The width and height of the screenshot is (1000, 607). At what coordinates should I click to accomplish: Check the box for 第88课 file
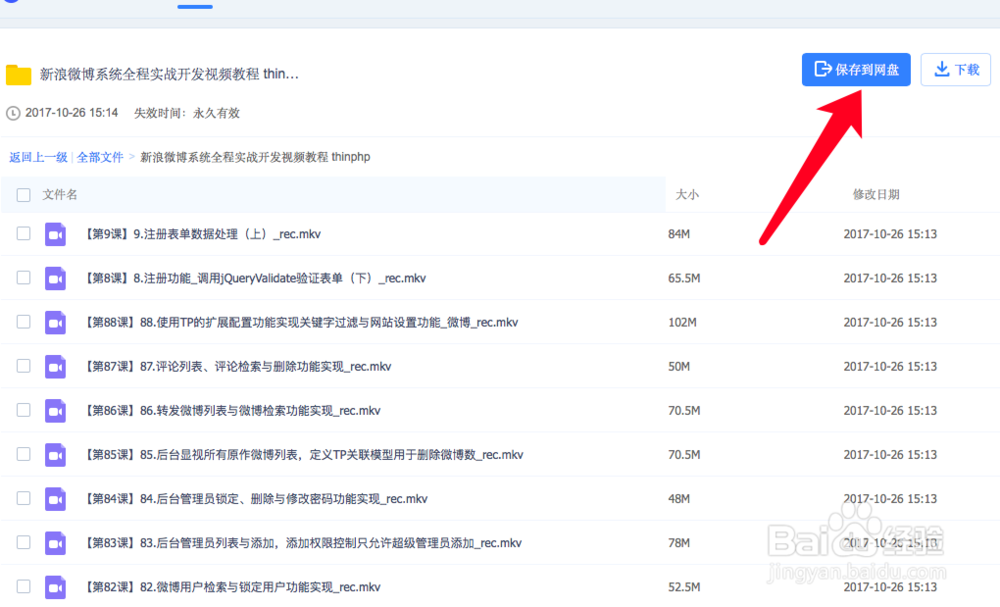point(24,321)
